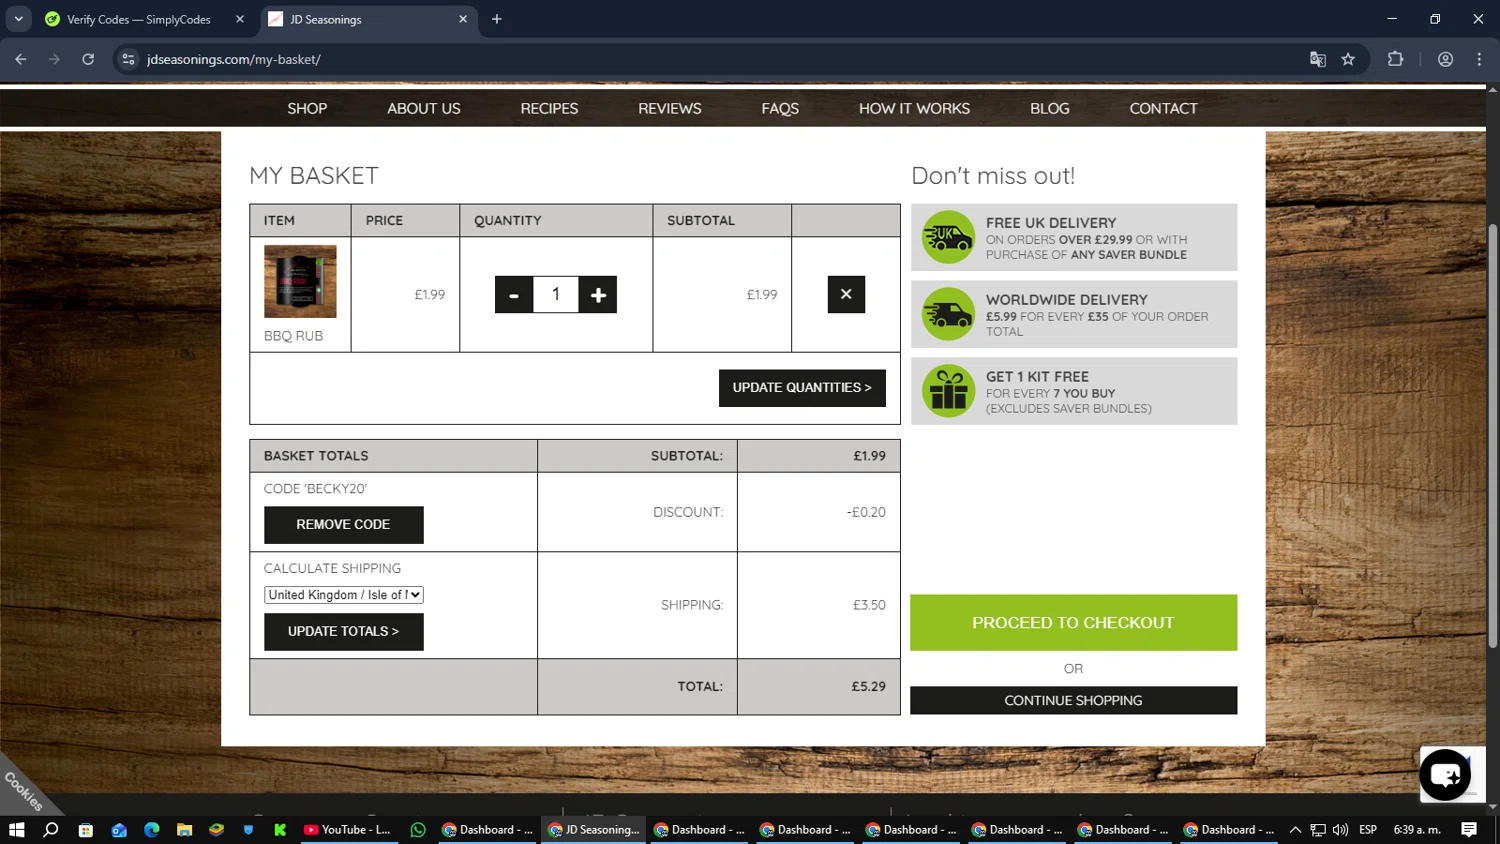1500x844 pixels.
Task: Click the page vertical scrollbar
Action: pos(1492,435)
